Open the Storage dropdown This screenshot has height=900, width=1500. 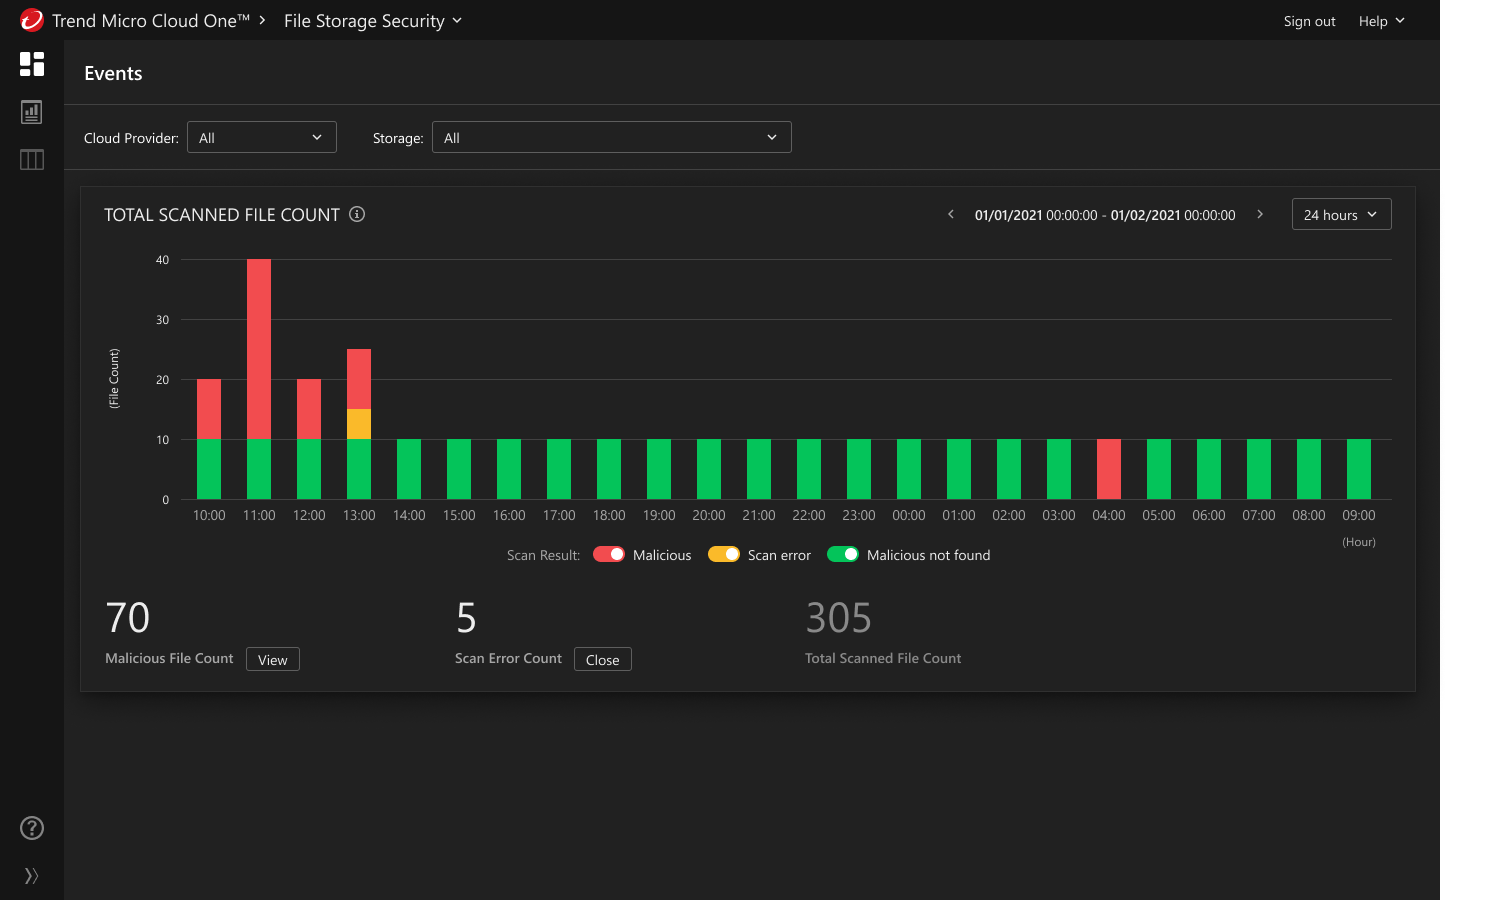(611, 137)
